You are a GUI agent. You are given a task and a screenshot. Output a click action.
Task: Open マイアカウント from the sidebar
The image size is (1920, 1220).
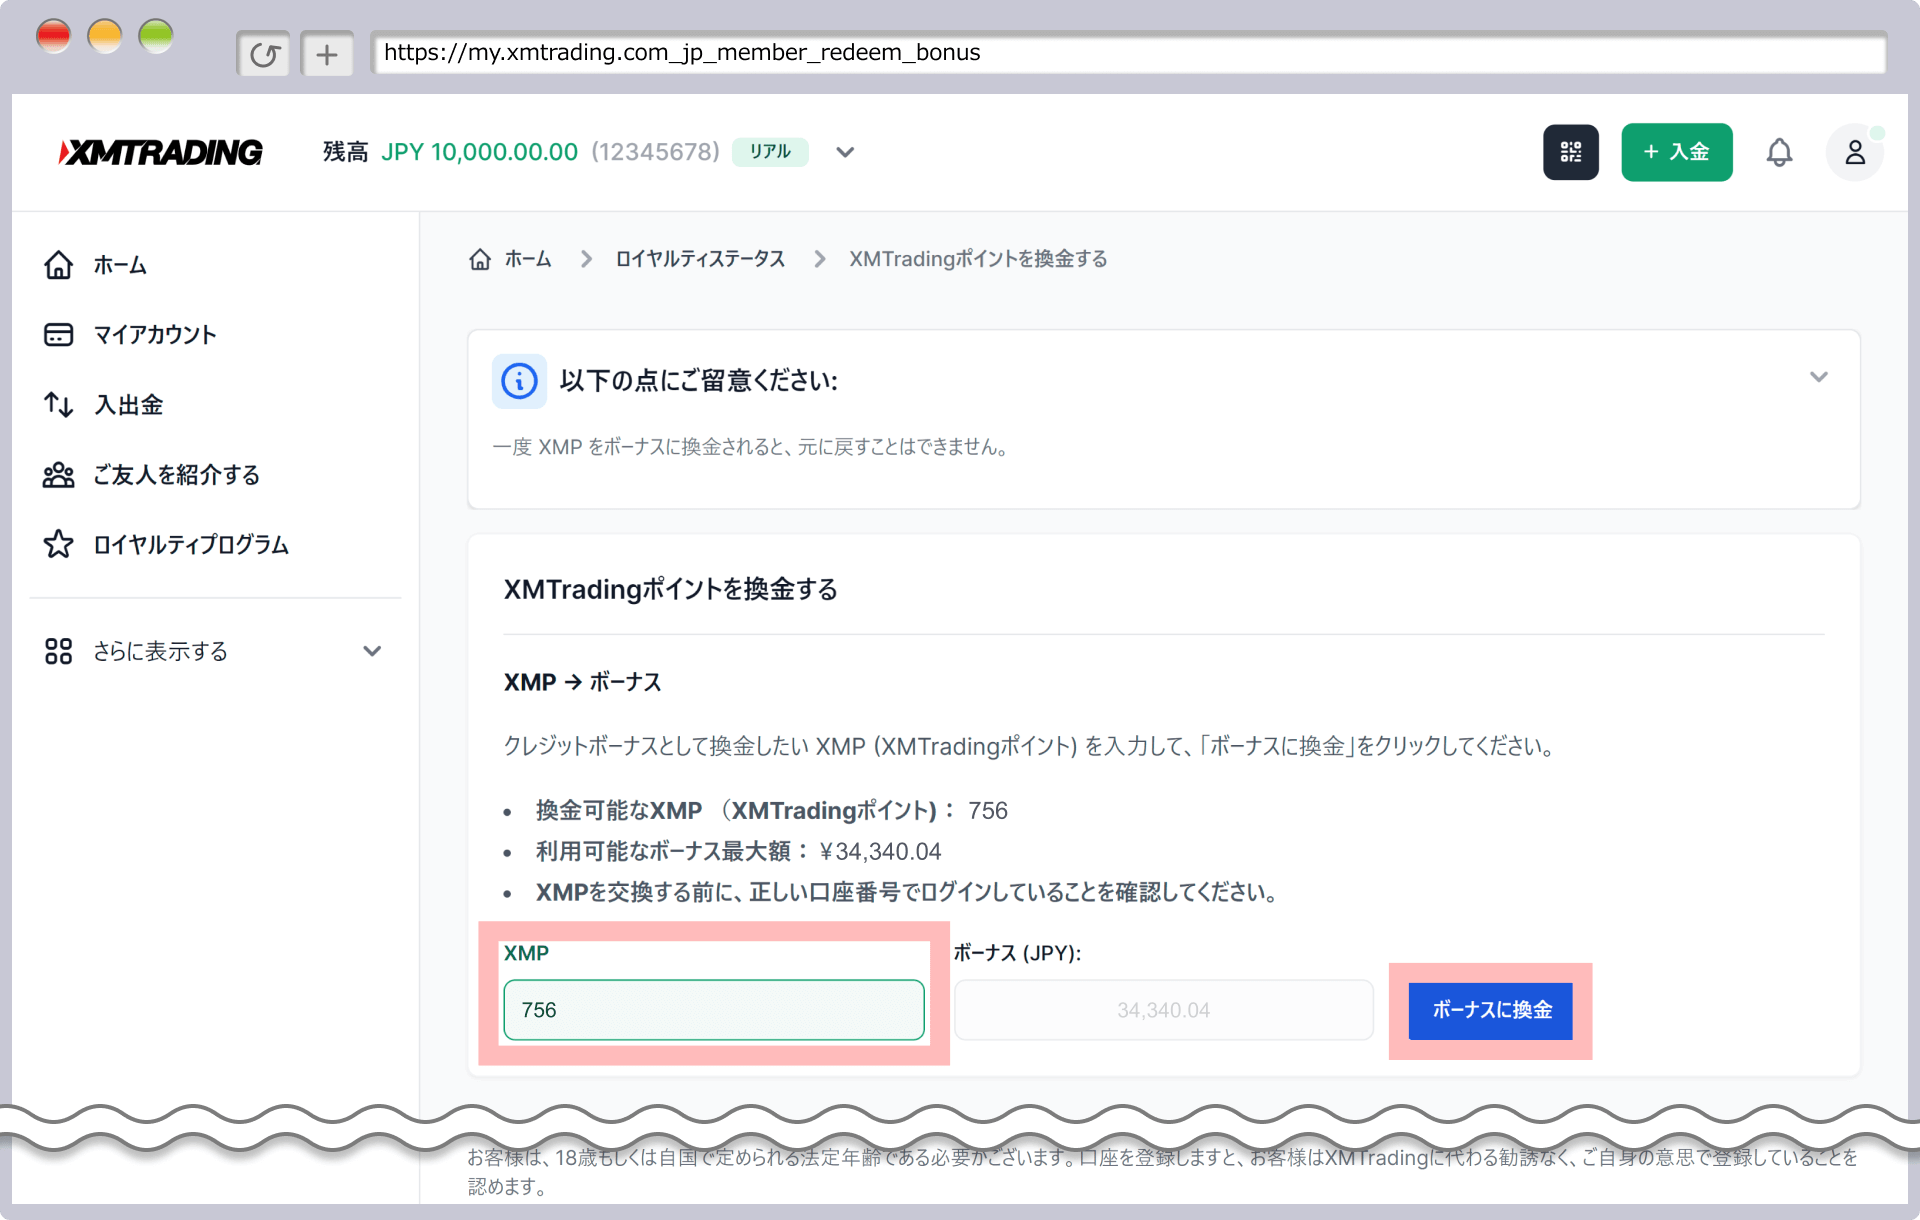click(155, 335)
